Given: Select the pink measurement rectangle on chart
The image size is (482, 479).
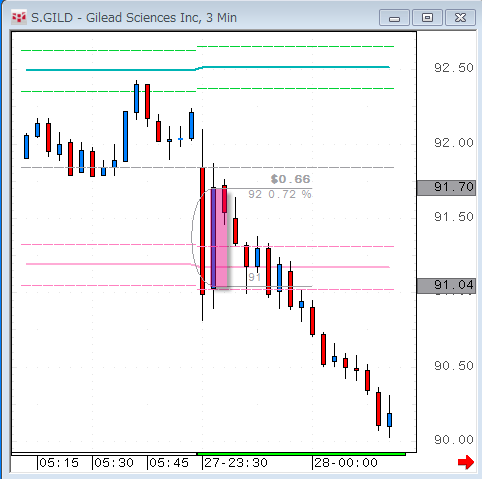Looking at the screenshot, I should click(219, 238).
